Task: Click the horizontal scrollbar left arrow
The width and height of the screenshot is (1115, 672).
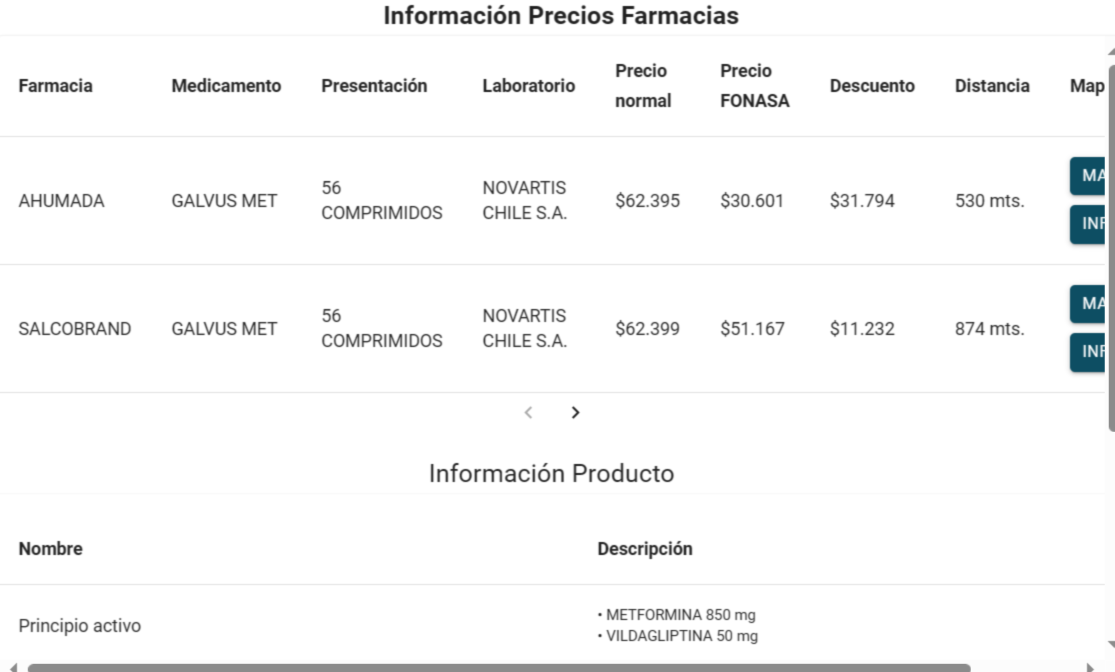Action: (x=12, y=668)
